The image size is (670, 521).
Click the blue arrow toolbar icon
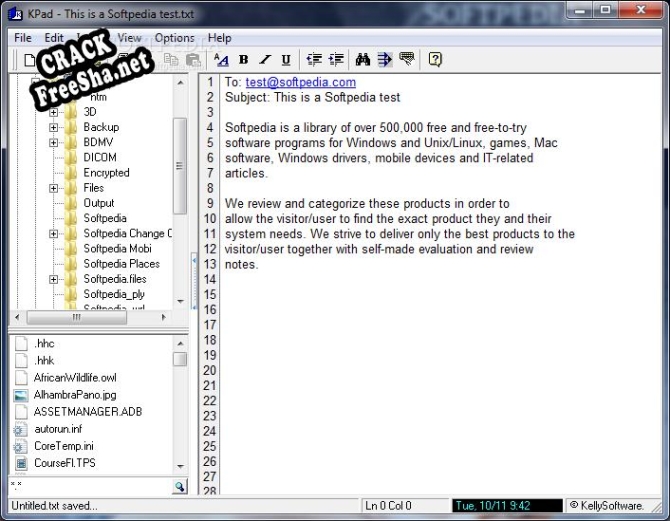click(x=385, y=60)
